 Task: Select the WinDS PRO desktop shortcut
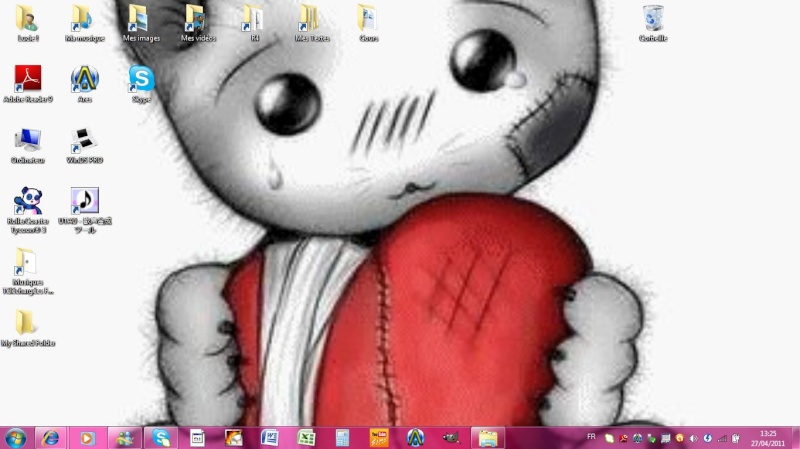pos(85,145)
